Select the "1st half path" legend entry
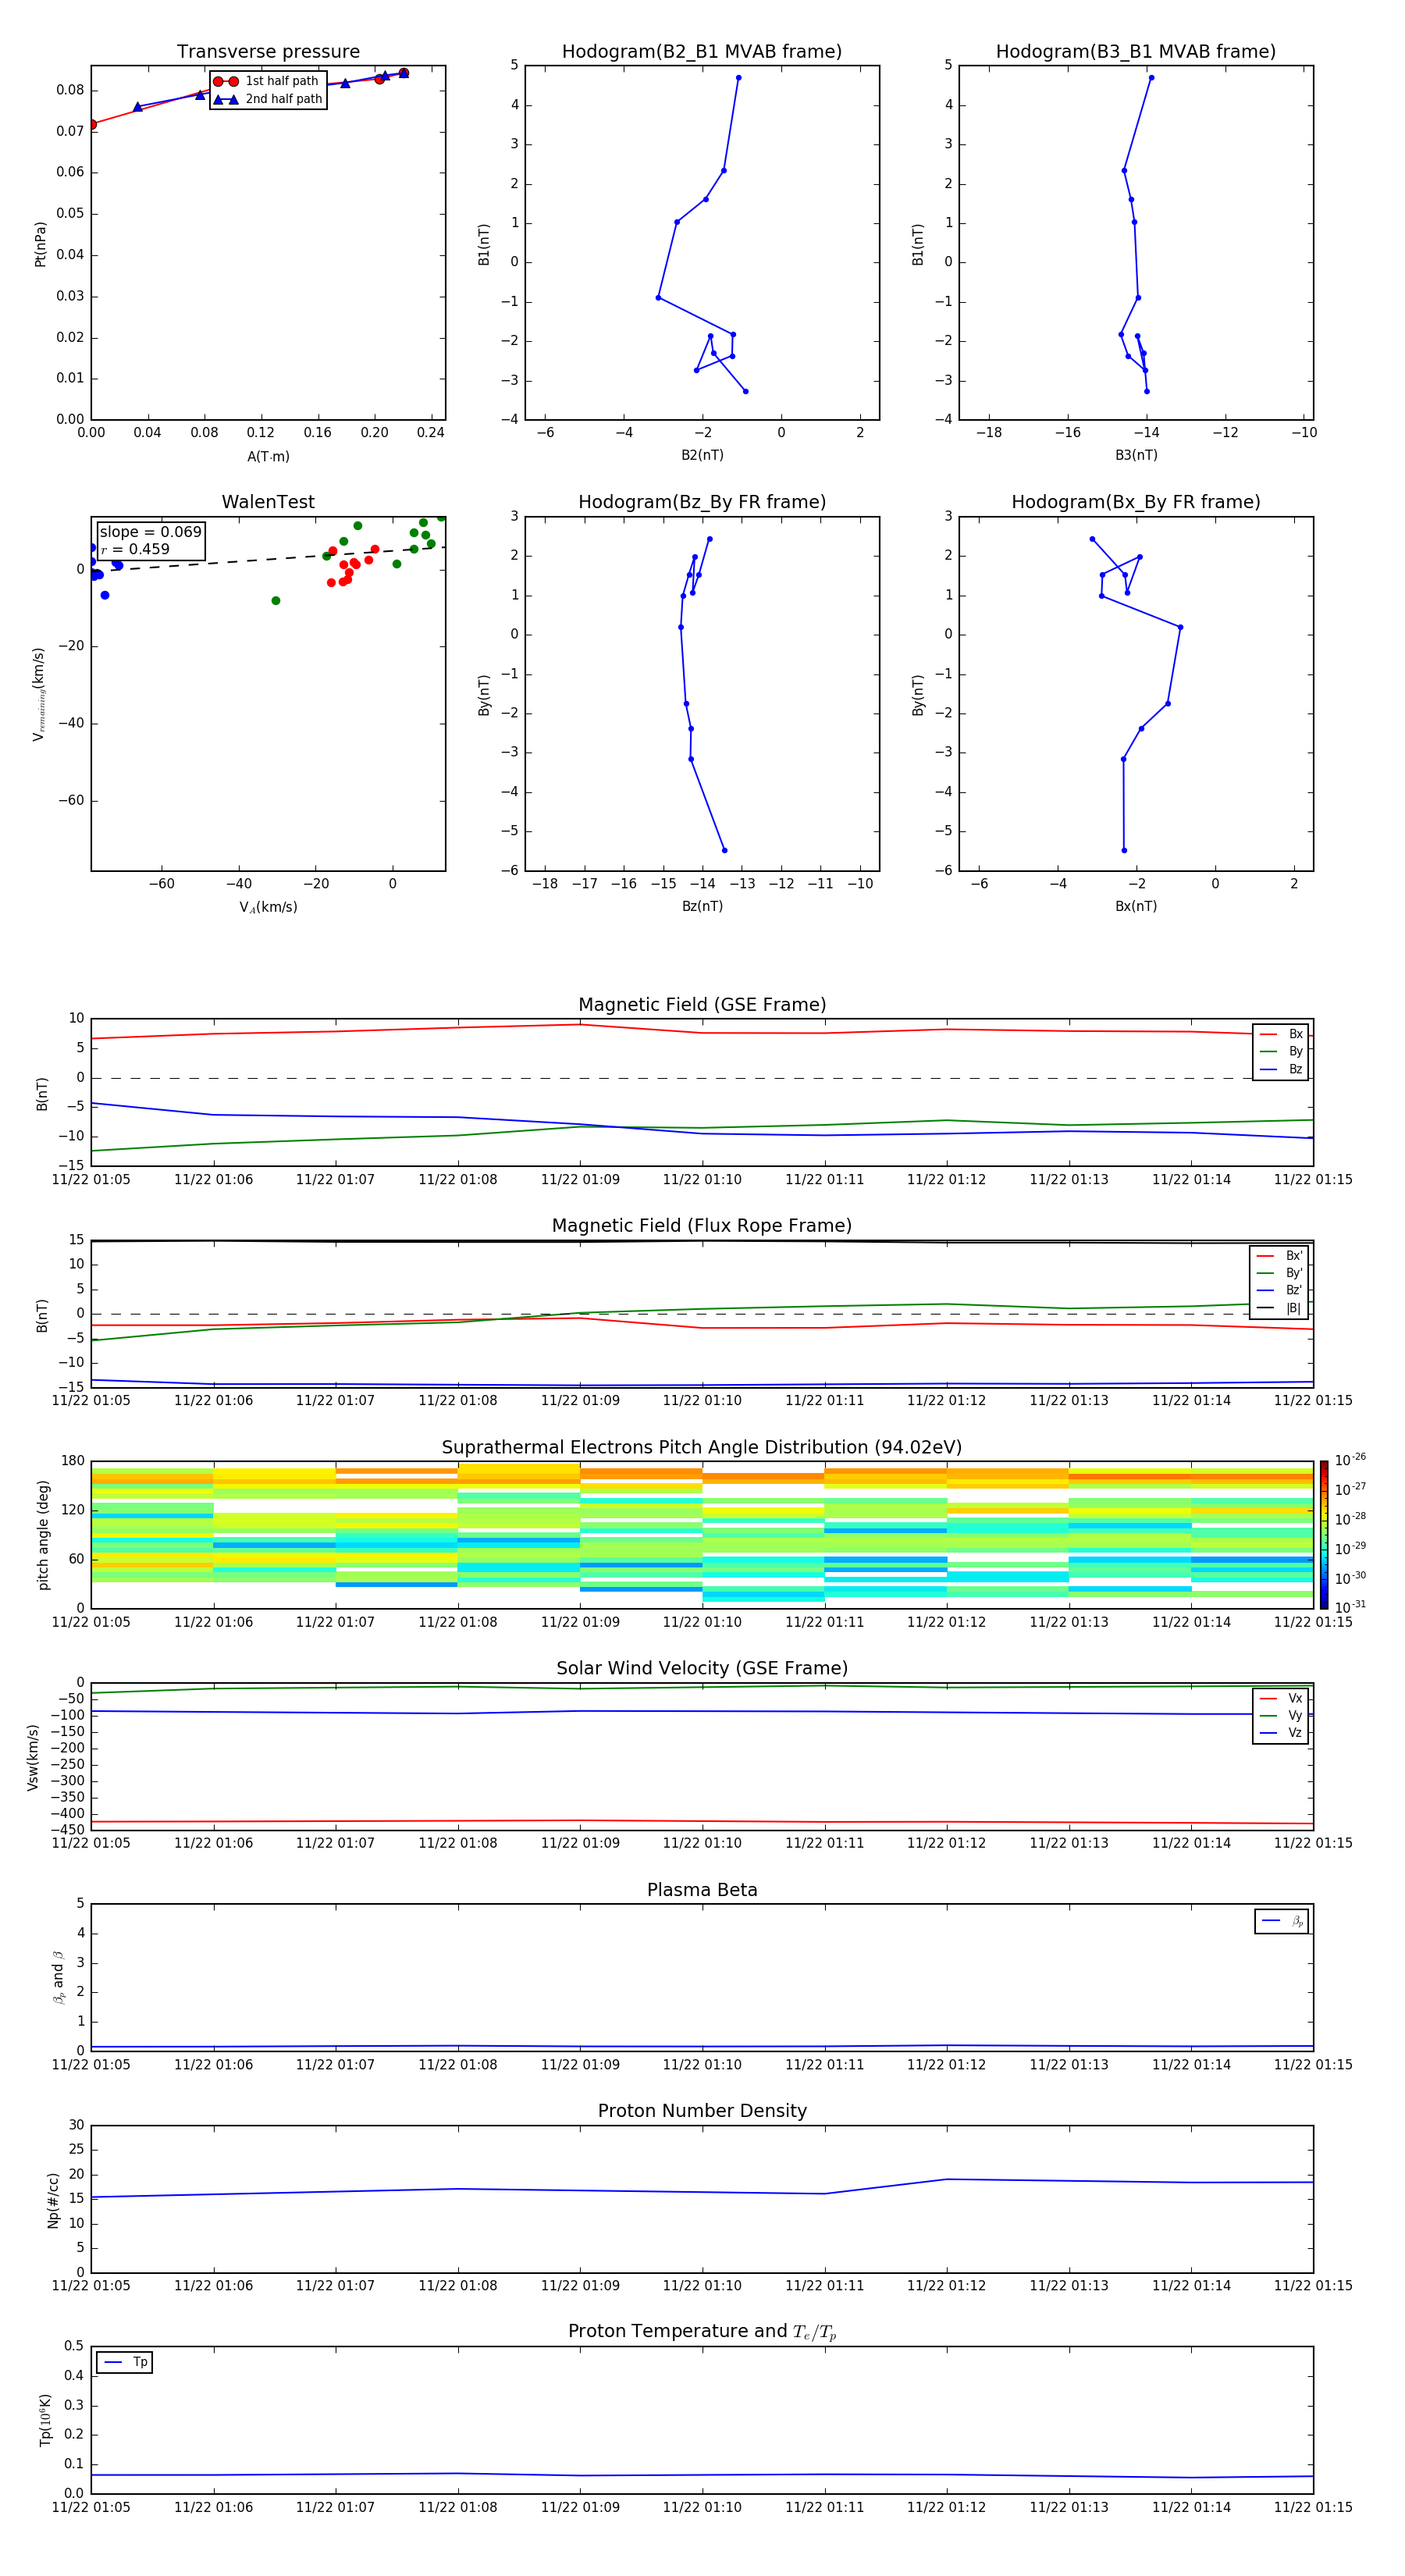The height and width of the screenshot is (2576, 1405). click(x=267, y=81)
